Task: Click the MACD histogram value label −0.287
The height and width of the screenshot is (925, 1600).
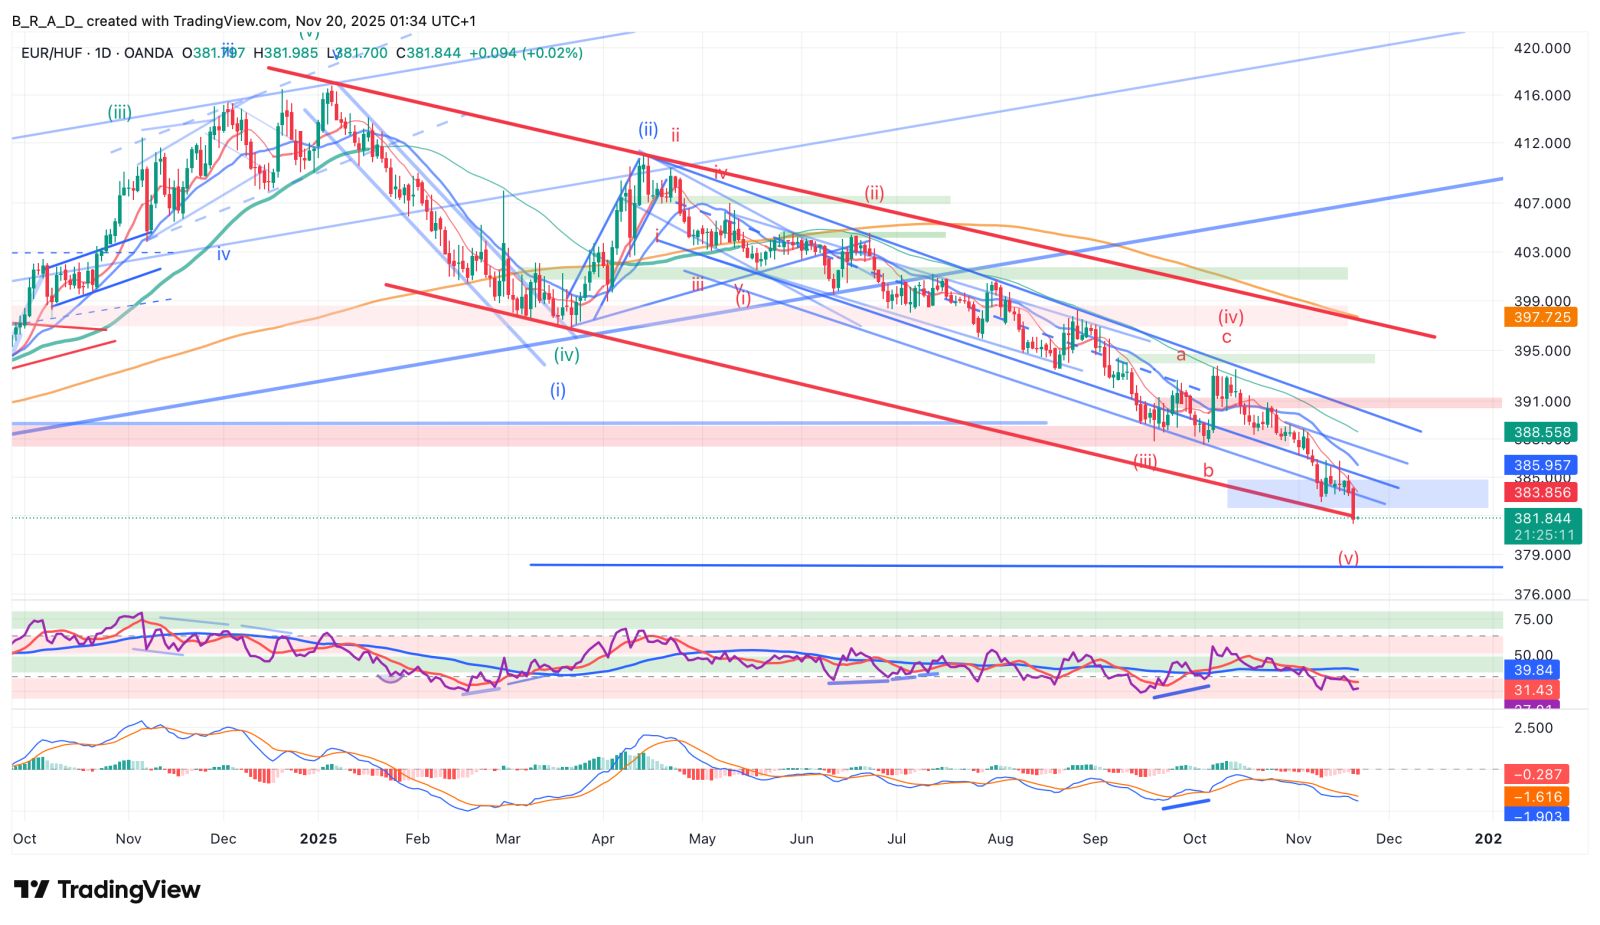Action: [1537, 774]
